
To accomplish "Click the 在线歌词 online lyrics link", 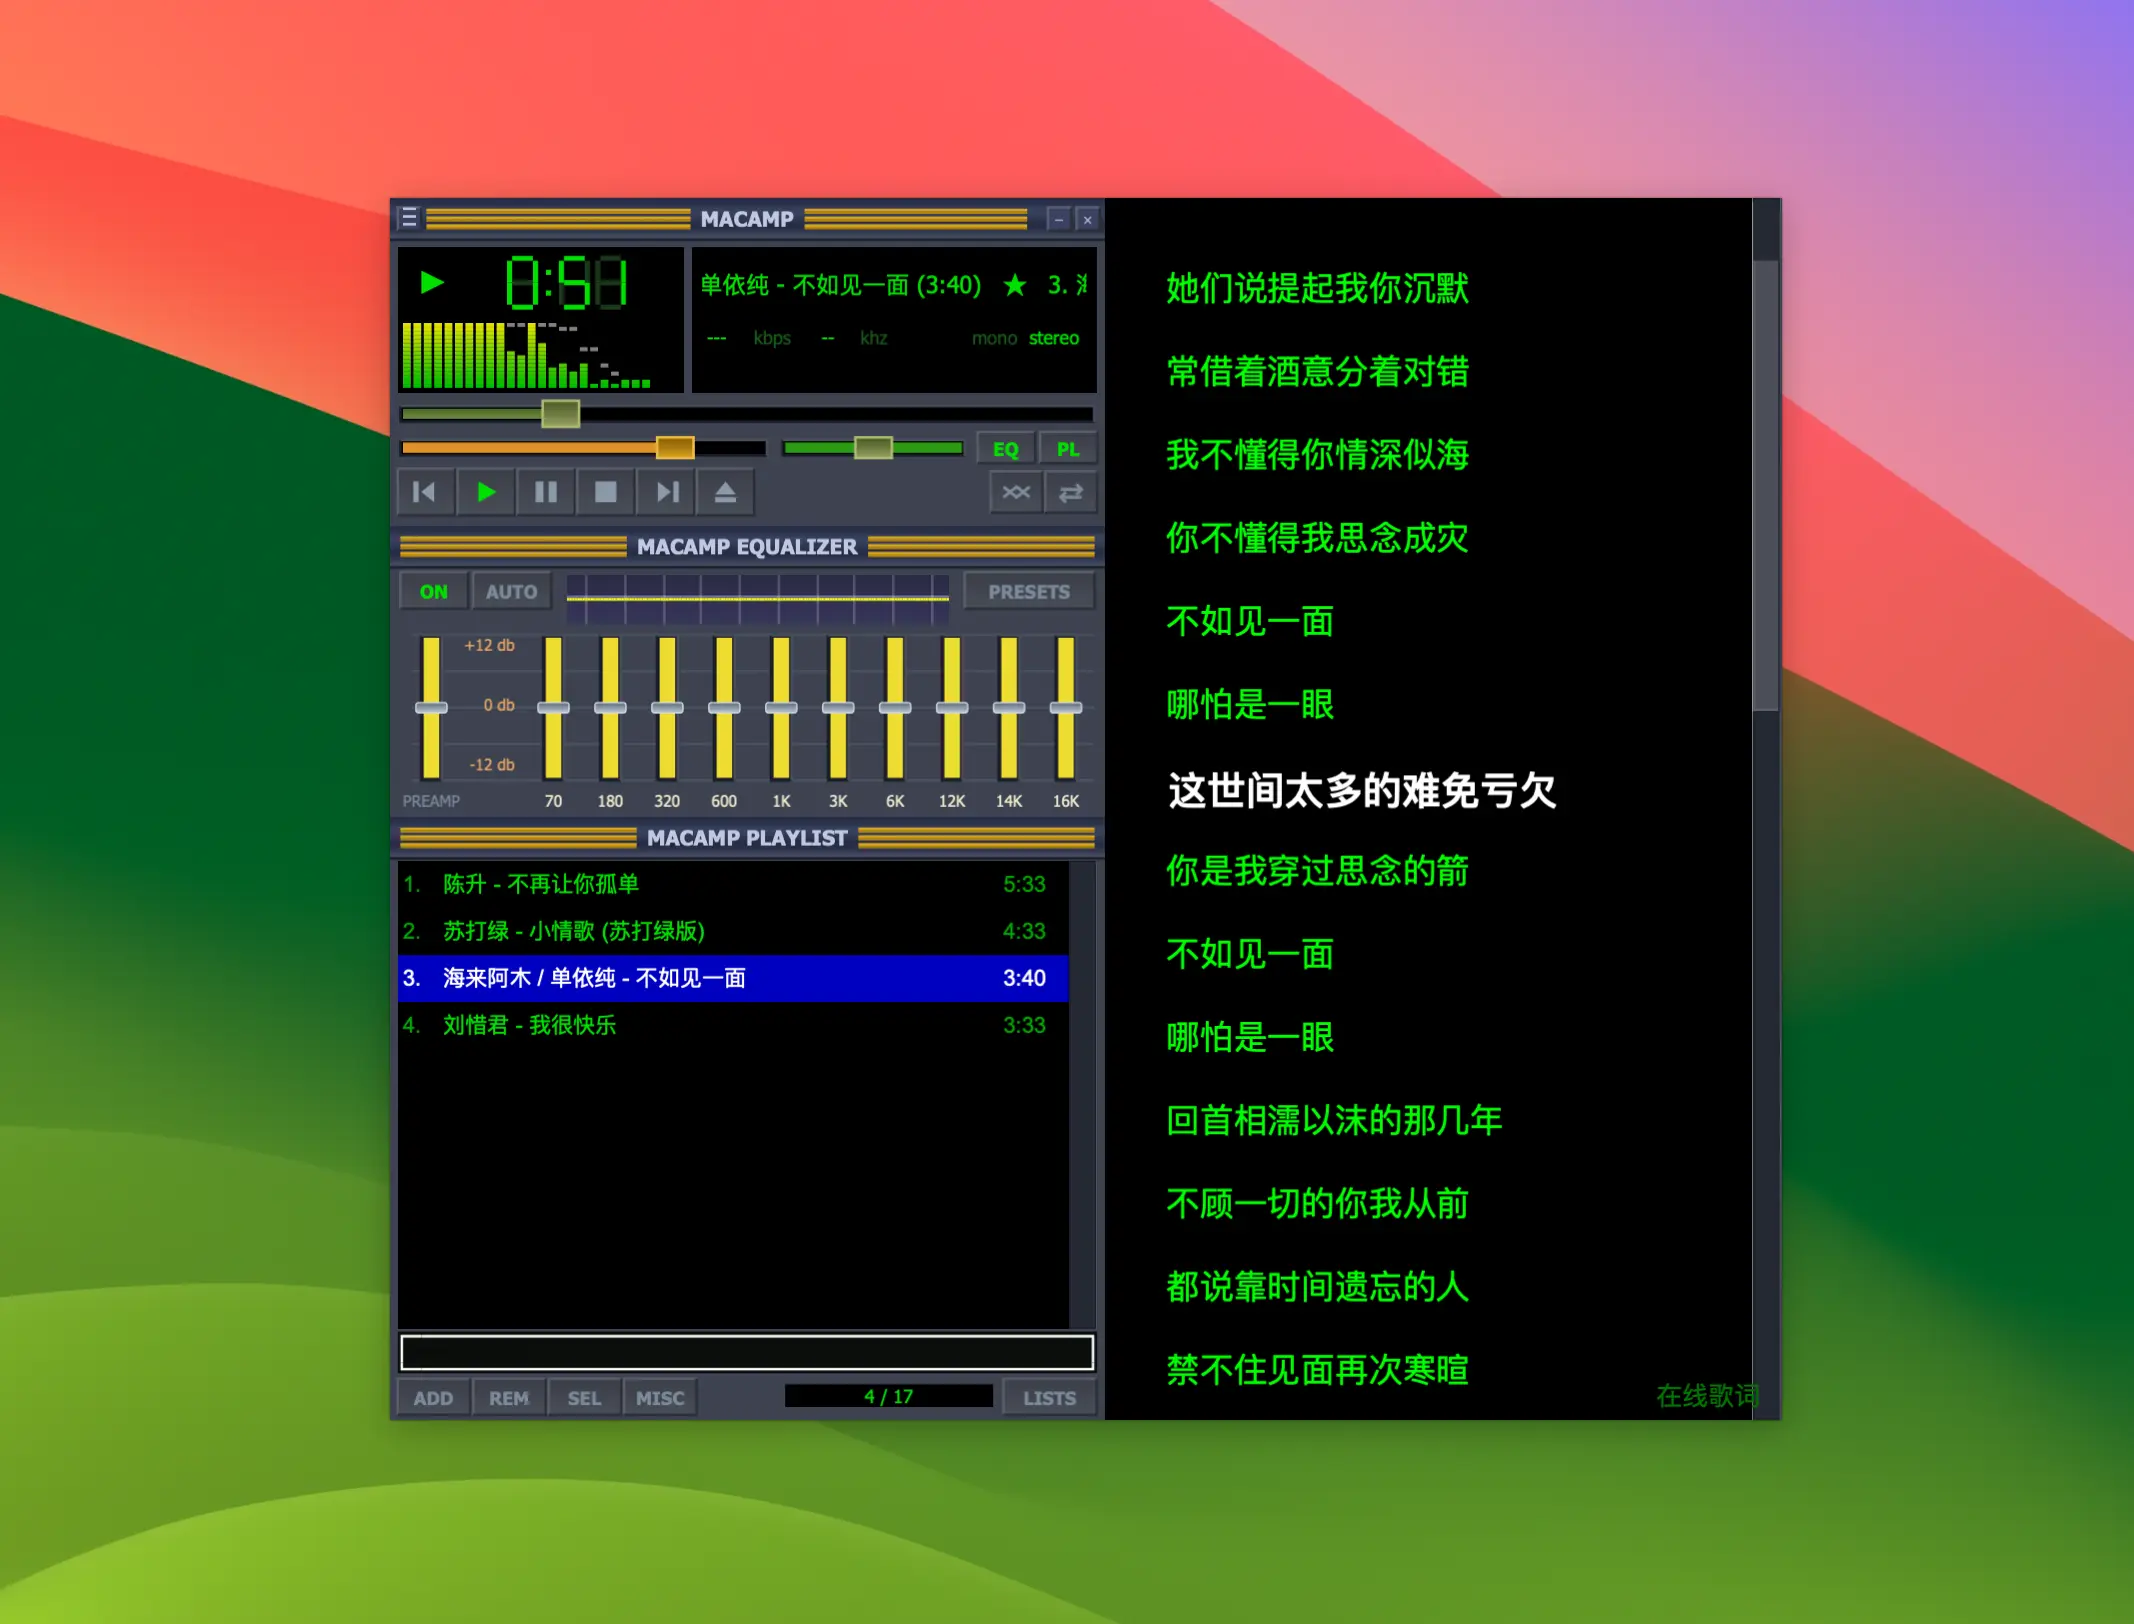I will tap(1706, 1395).
